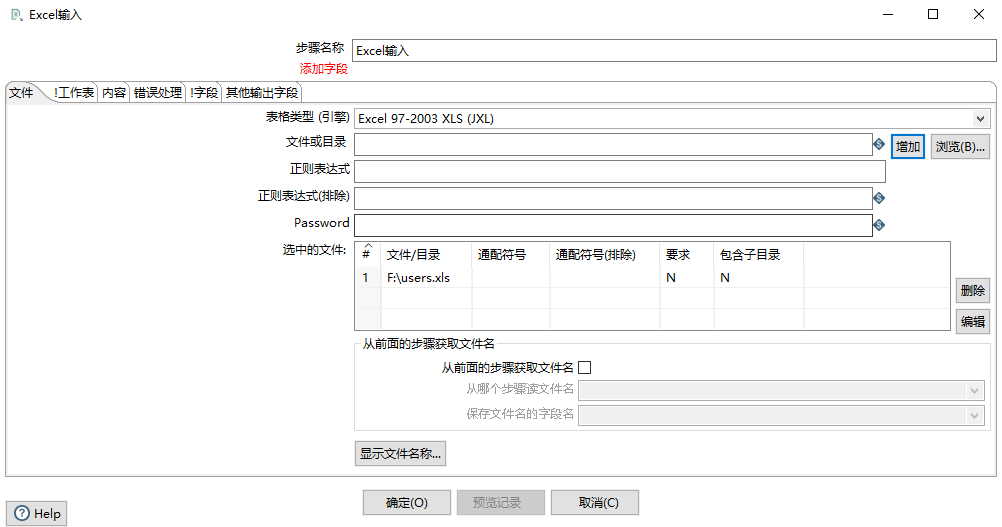Click 显示文件名称... button
The height and width of the screenshot is (527, 1002).
[400, 454]
